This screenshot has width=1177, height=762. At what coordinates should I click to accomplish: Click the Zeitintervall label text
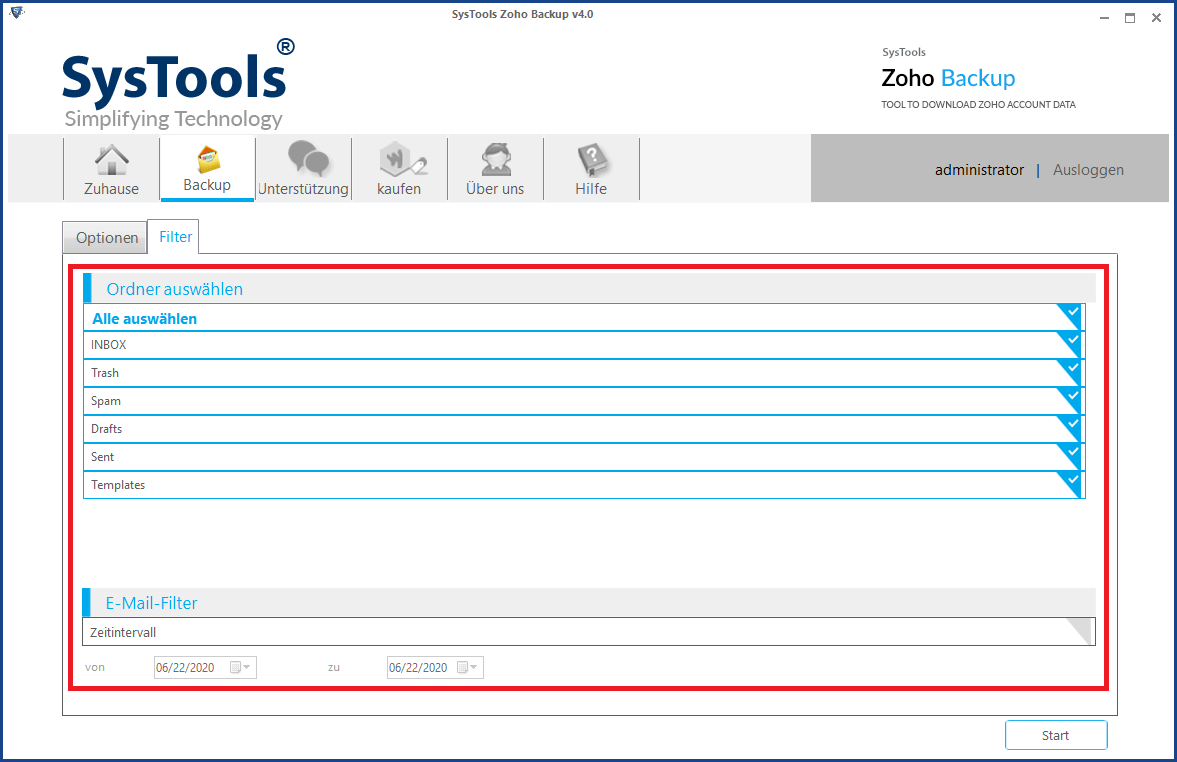(123, 633)
